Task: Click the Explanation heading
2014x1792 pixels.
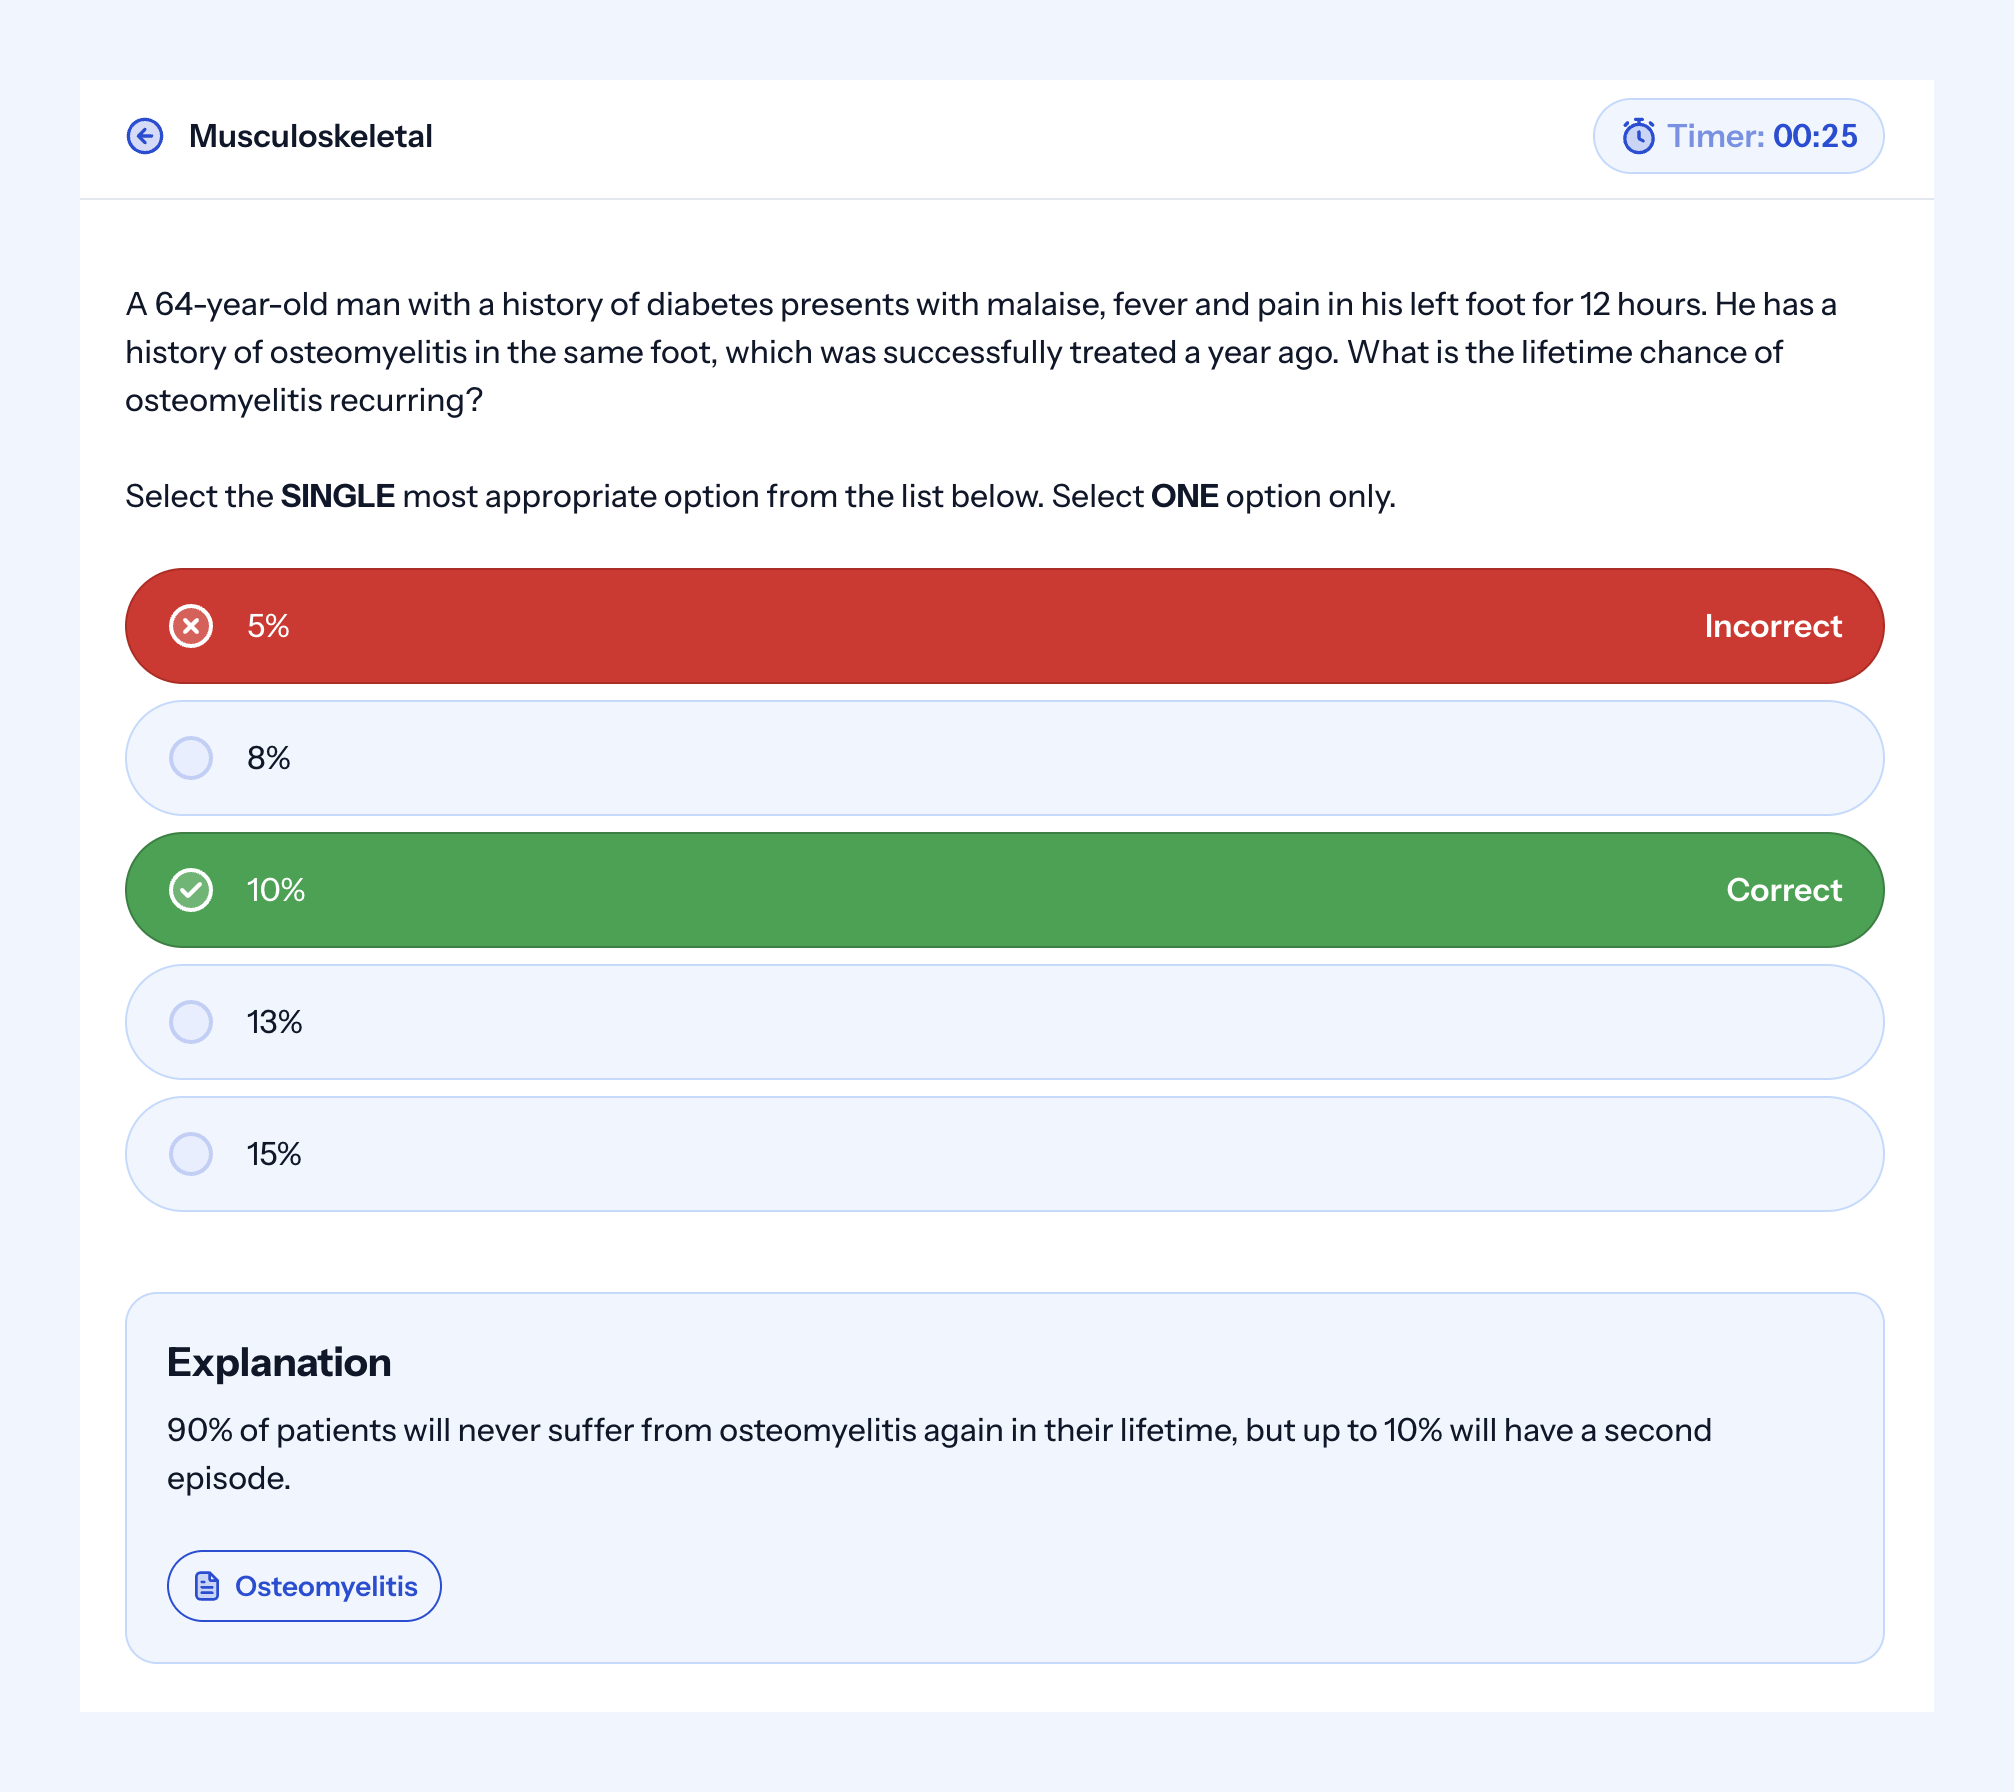Action: coord(279,1362)
